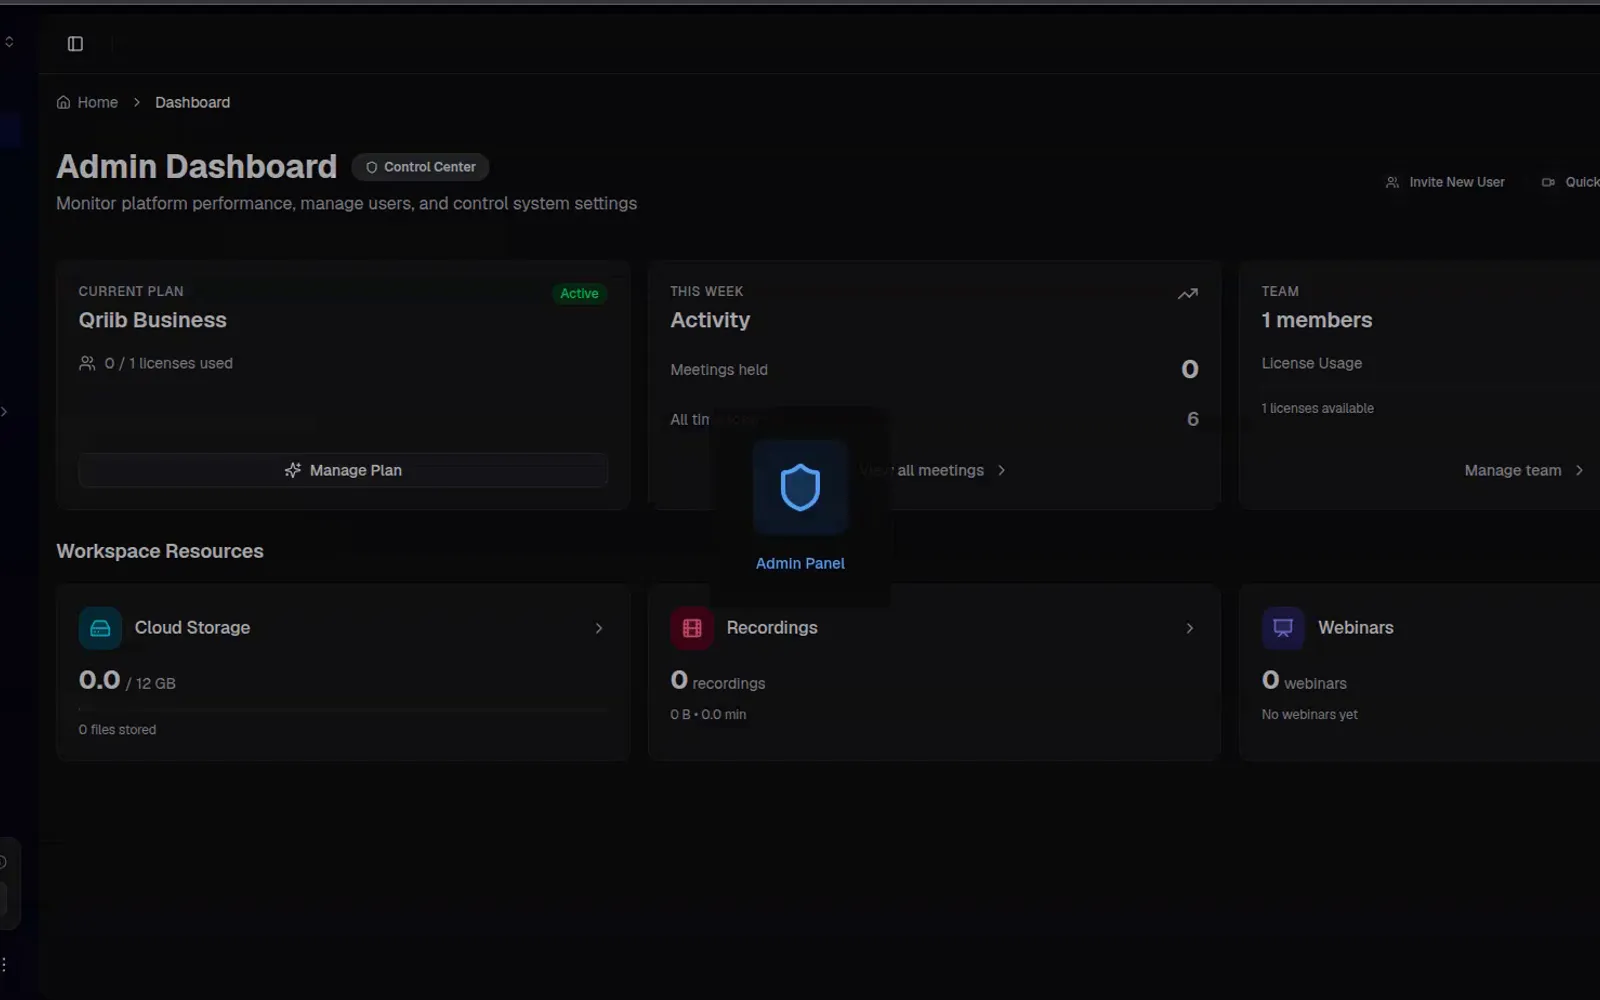The width and height of the screenshot is (1600, 1000).
Task: Click the Control Center badge
Action: pyautogui.click(x=420, y=167)
